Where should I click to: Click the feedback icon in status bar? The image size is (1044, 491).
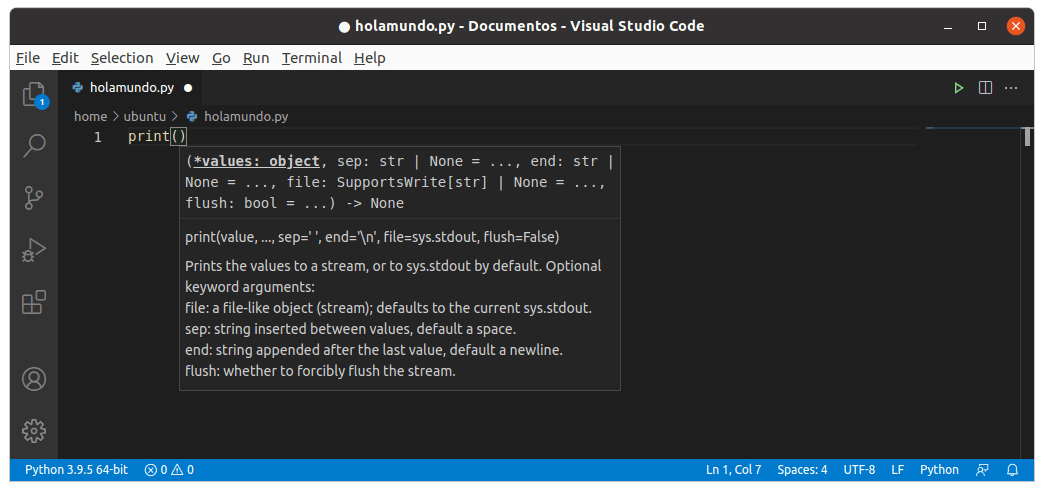point(983,470)
